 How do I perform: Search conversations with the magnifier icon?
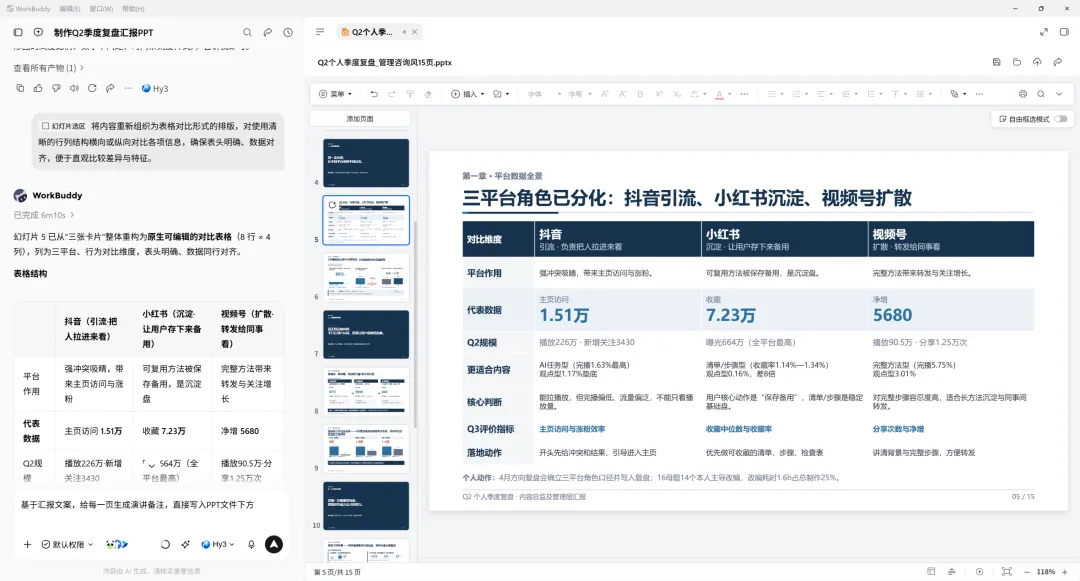(x=247, y=32)
